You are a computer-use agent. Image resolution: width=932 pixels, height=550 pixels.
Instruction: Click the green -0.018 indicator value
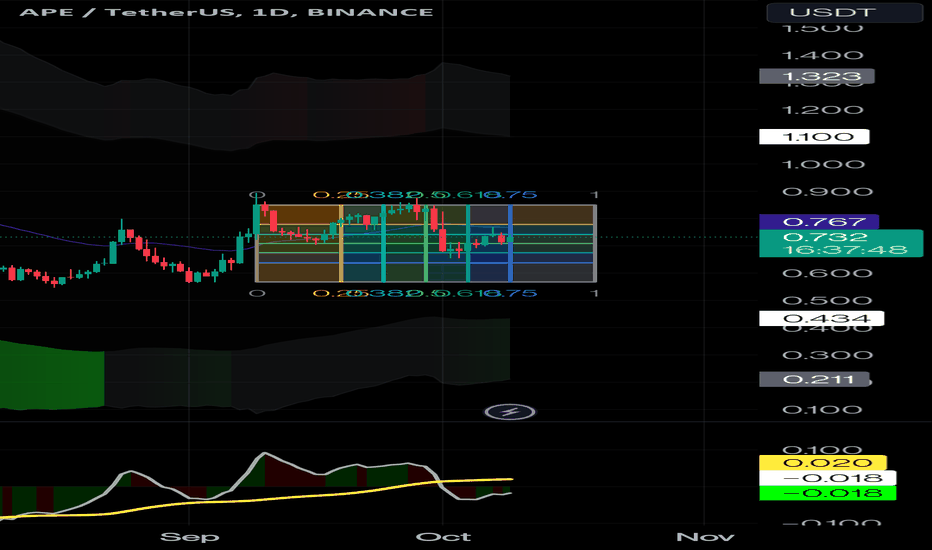tap(827, 493)
